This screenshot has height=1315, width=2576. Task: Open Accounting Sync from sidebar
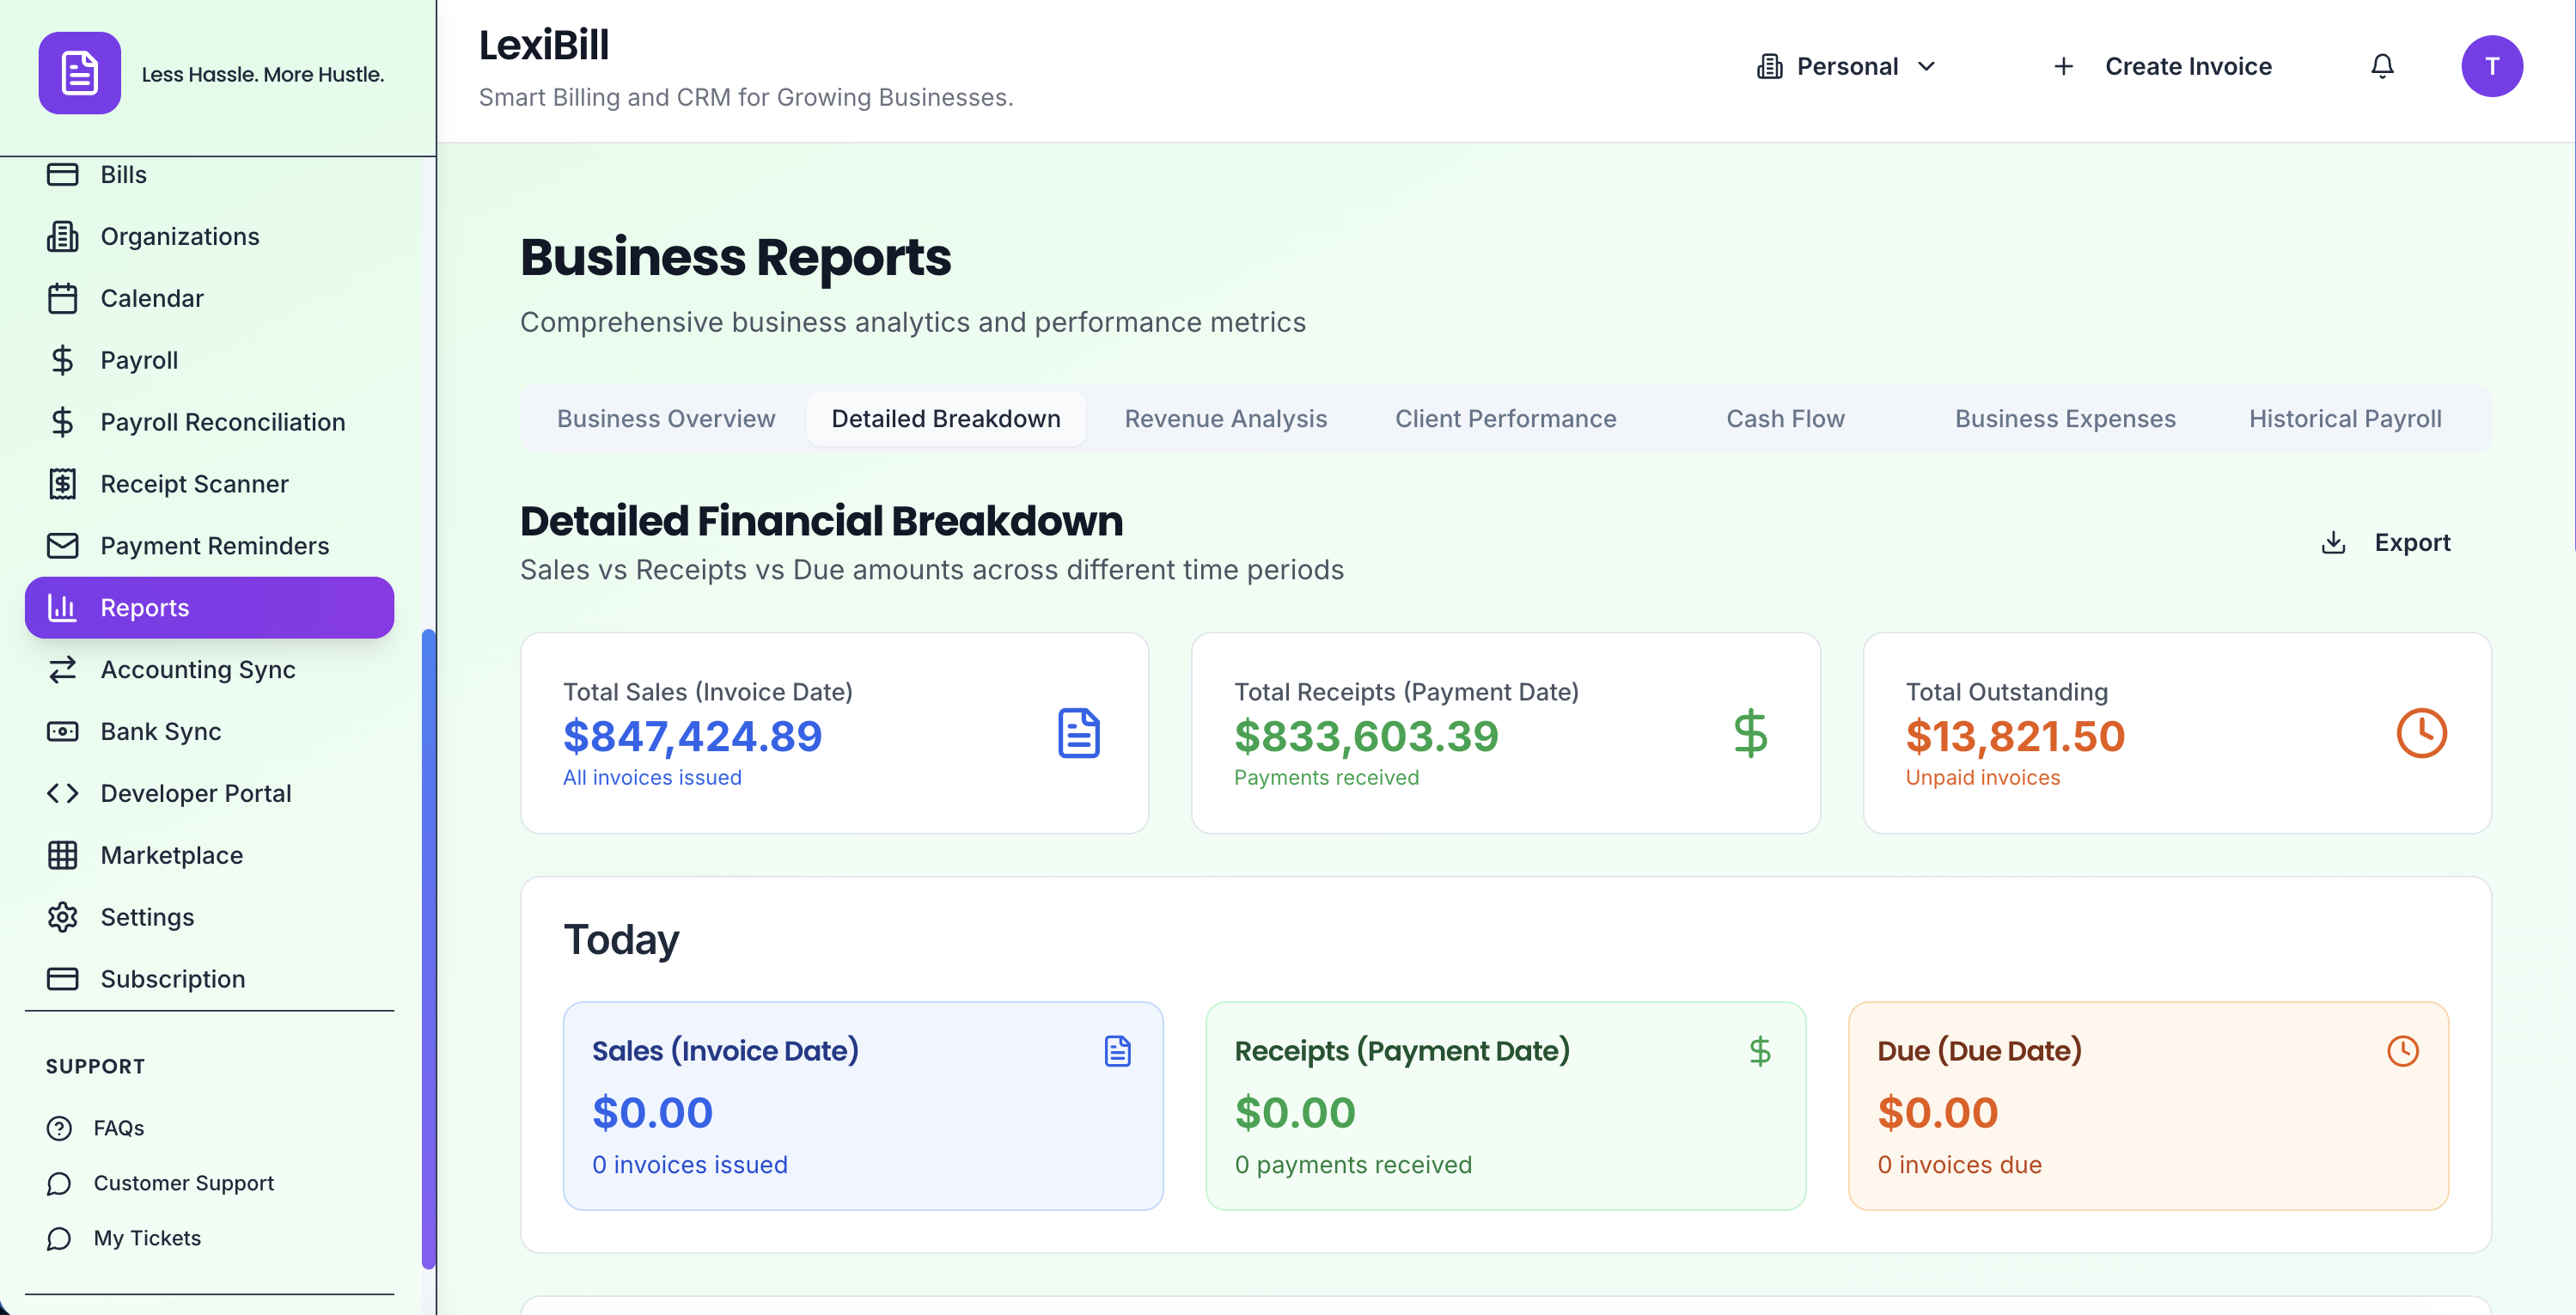(x=197, y=670)
